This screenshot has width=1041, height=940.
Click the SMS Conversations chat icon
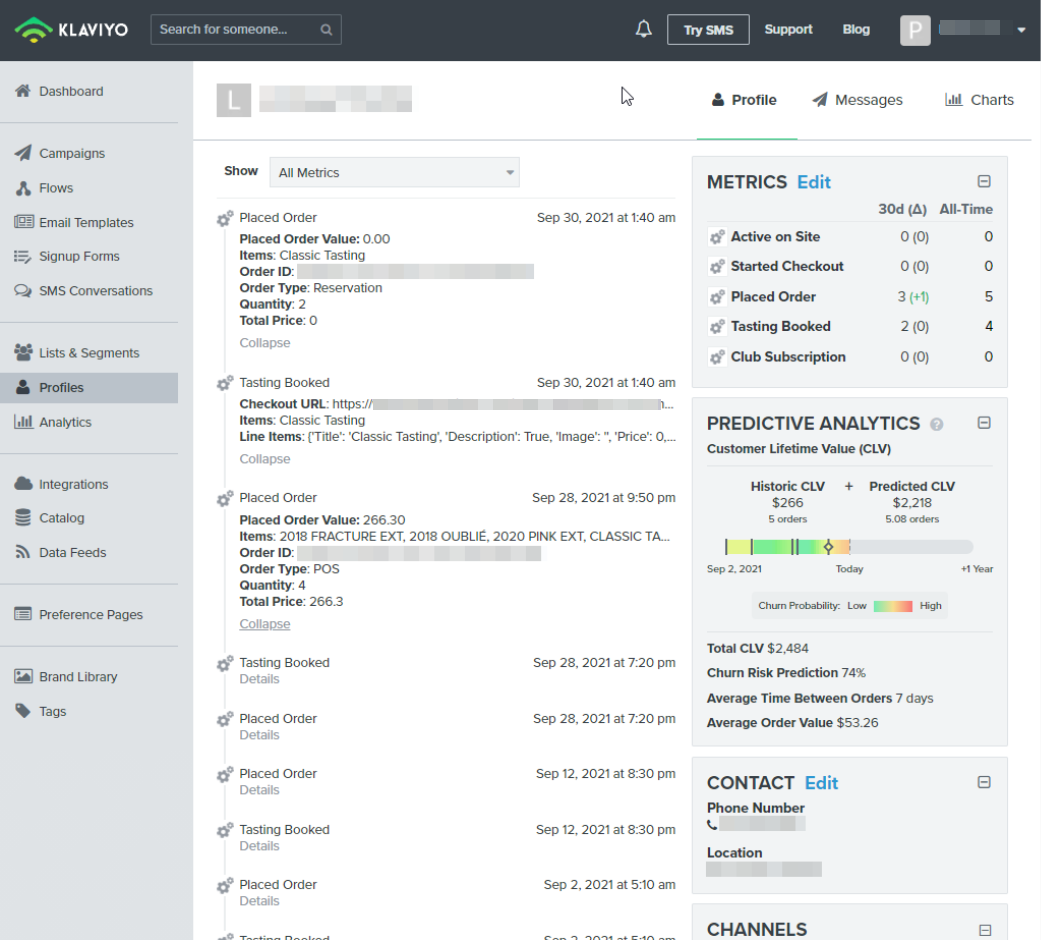click(x=23, y=291)
